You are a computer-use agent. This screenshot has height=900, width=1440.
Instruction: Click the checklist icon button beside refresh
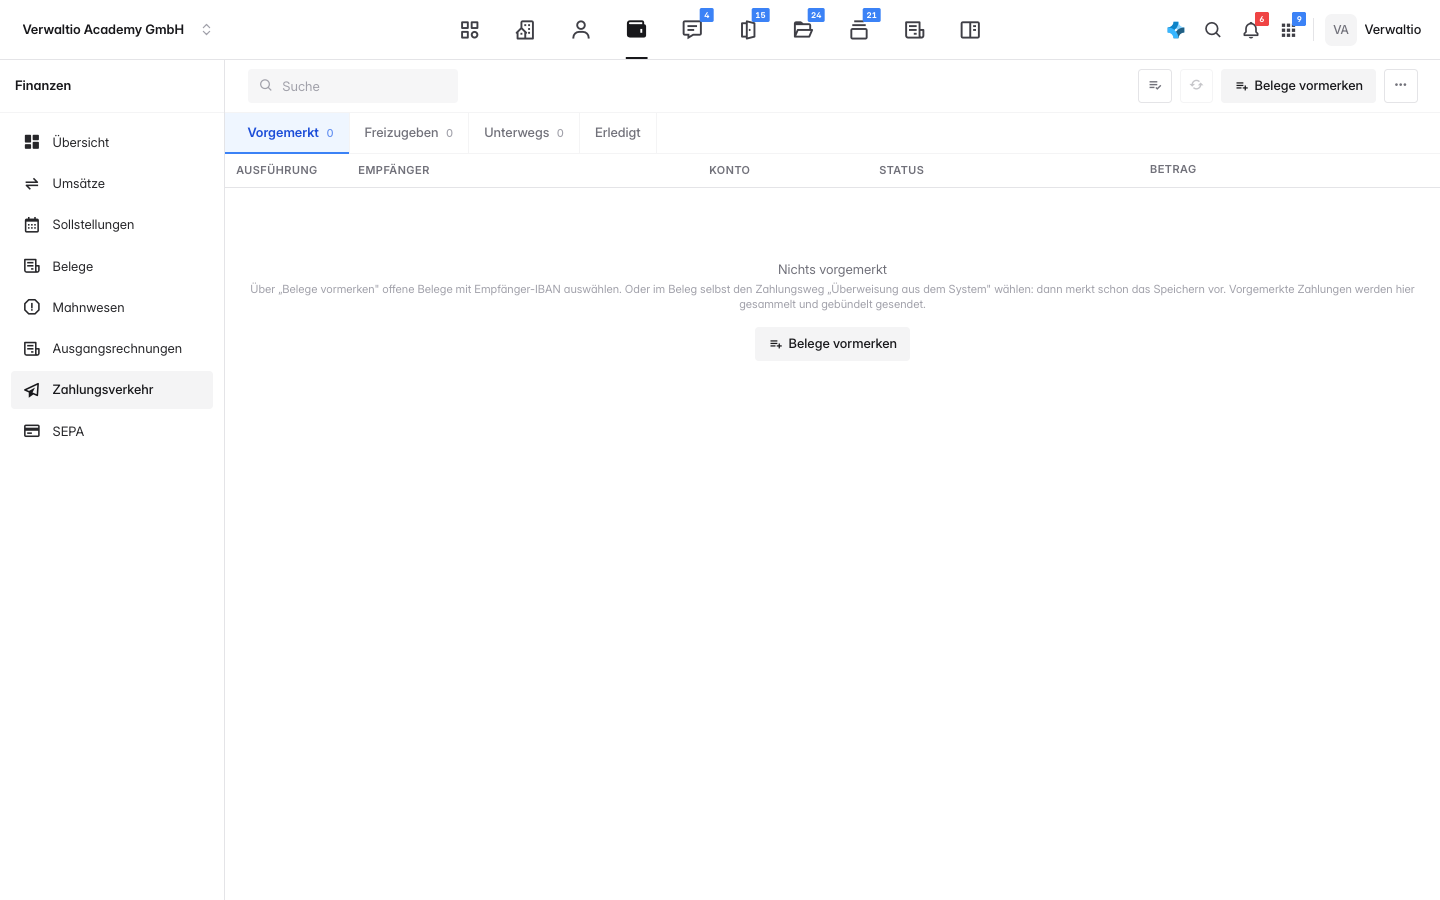pyautogui.click(x=1155, y=86)
